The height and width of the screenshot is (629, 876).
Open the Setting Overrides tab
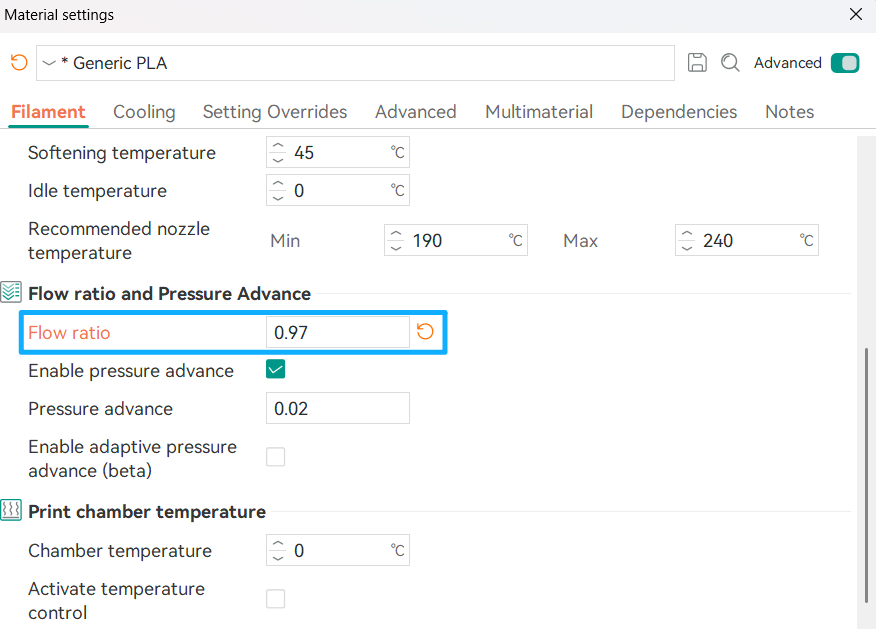275,112
